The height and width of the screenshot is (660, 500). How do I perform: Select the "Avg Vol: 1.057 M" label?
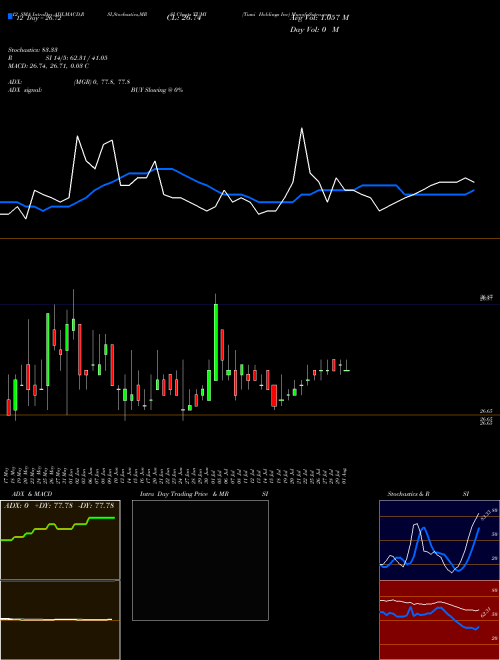pyautogui.click(x=319, y=18)
